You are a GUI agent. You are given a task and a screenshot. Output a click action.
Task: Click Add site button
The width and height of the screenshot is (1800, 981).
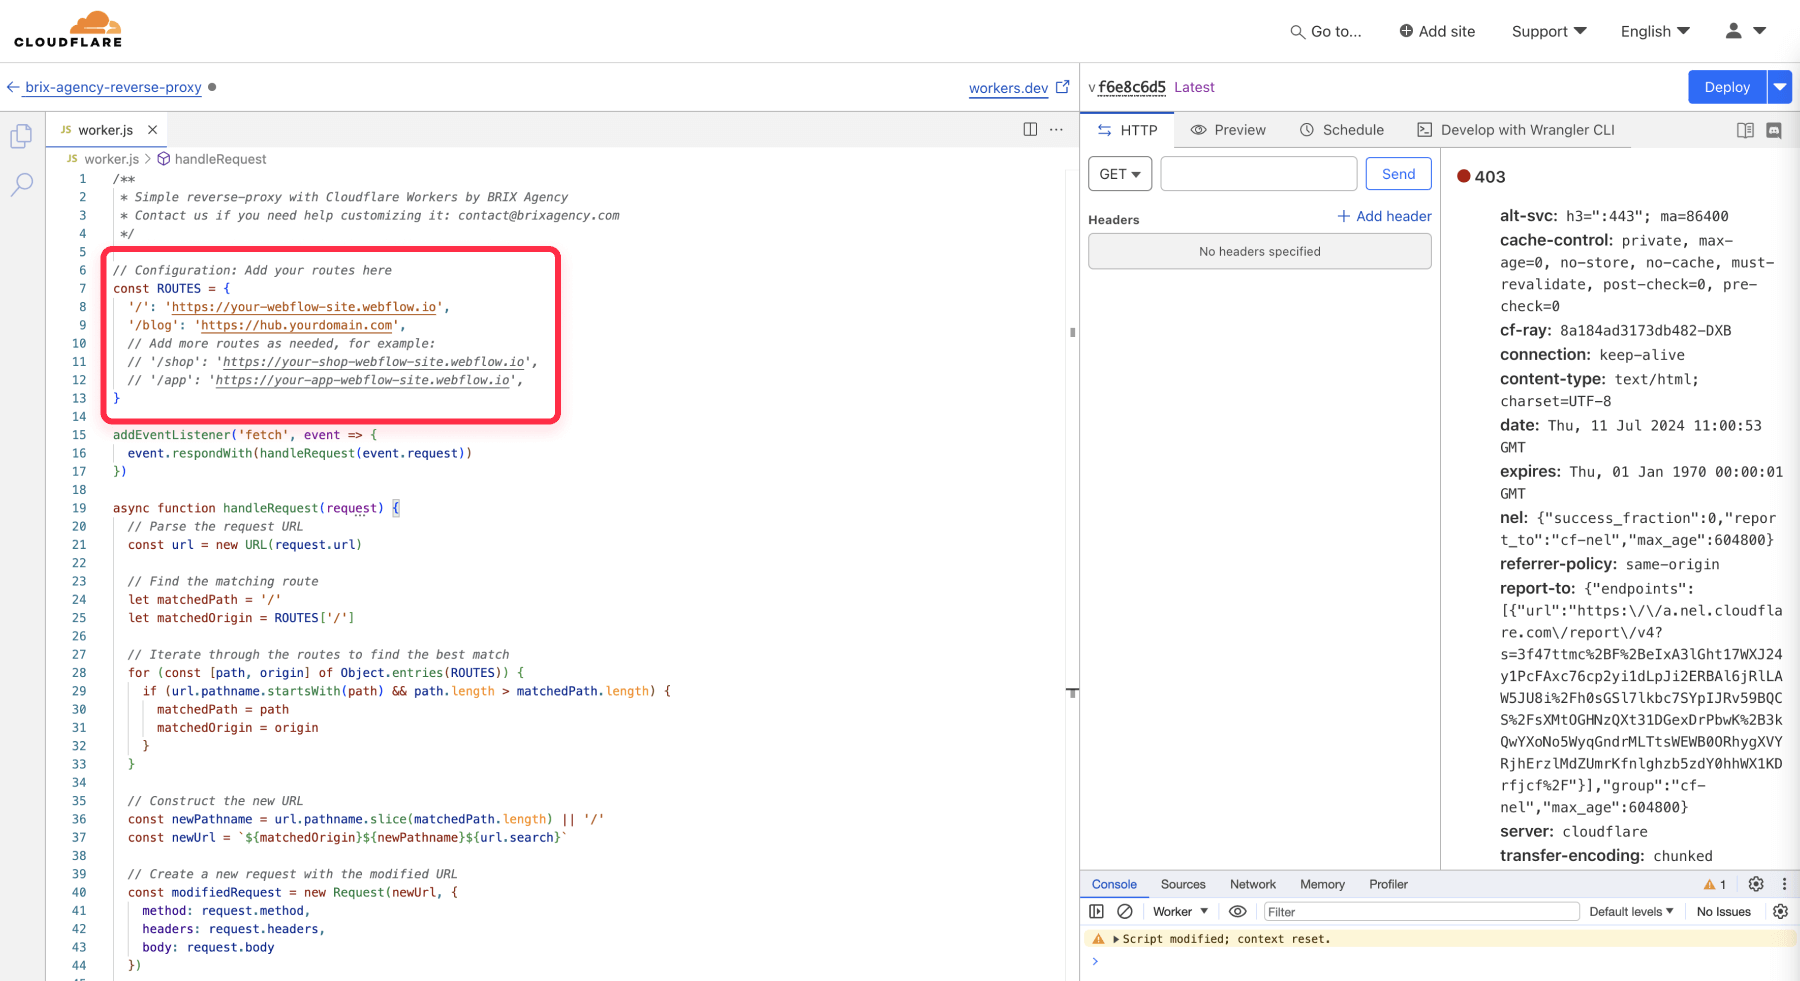click(x=1437, y=31)
